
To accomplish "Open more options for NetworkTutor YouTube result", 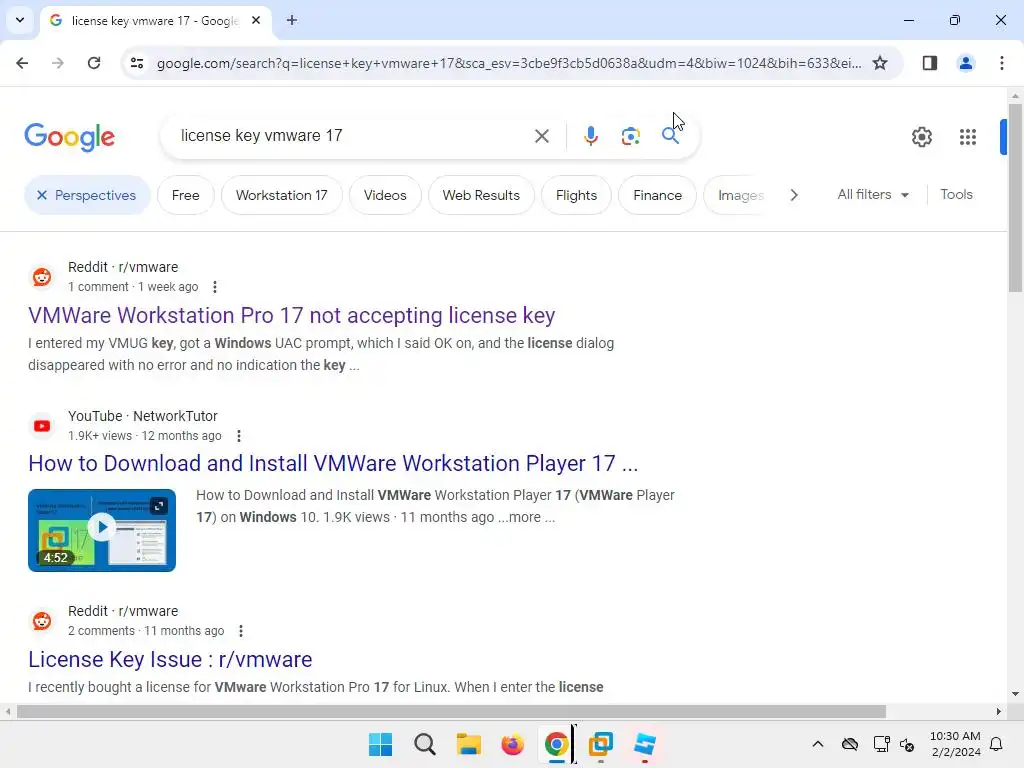I will (x=239, y=436).
